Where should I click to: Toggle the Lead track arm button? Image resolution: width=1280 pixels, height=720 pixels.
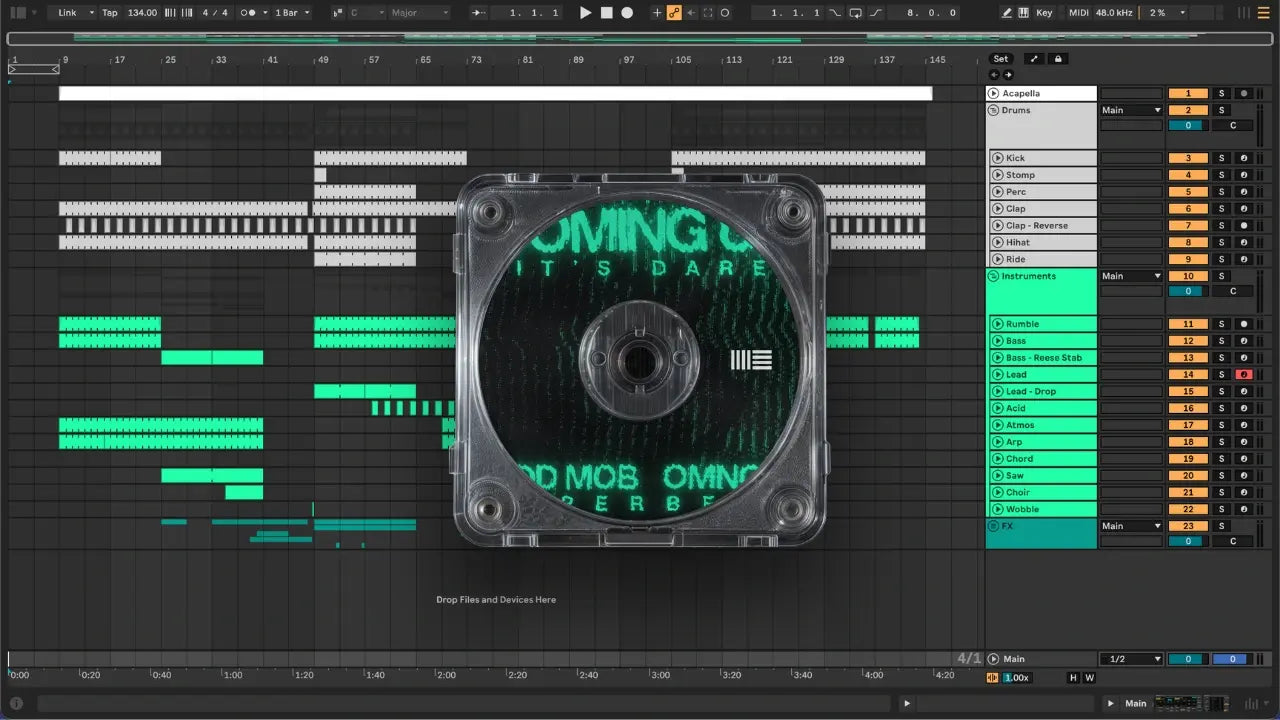(x=1244, y=374)
